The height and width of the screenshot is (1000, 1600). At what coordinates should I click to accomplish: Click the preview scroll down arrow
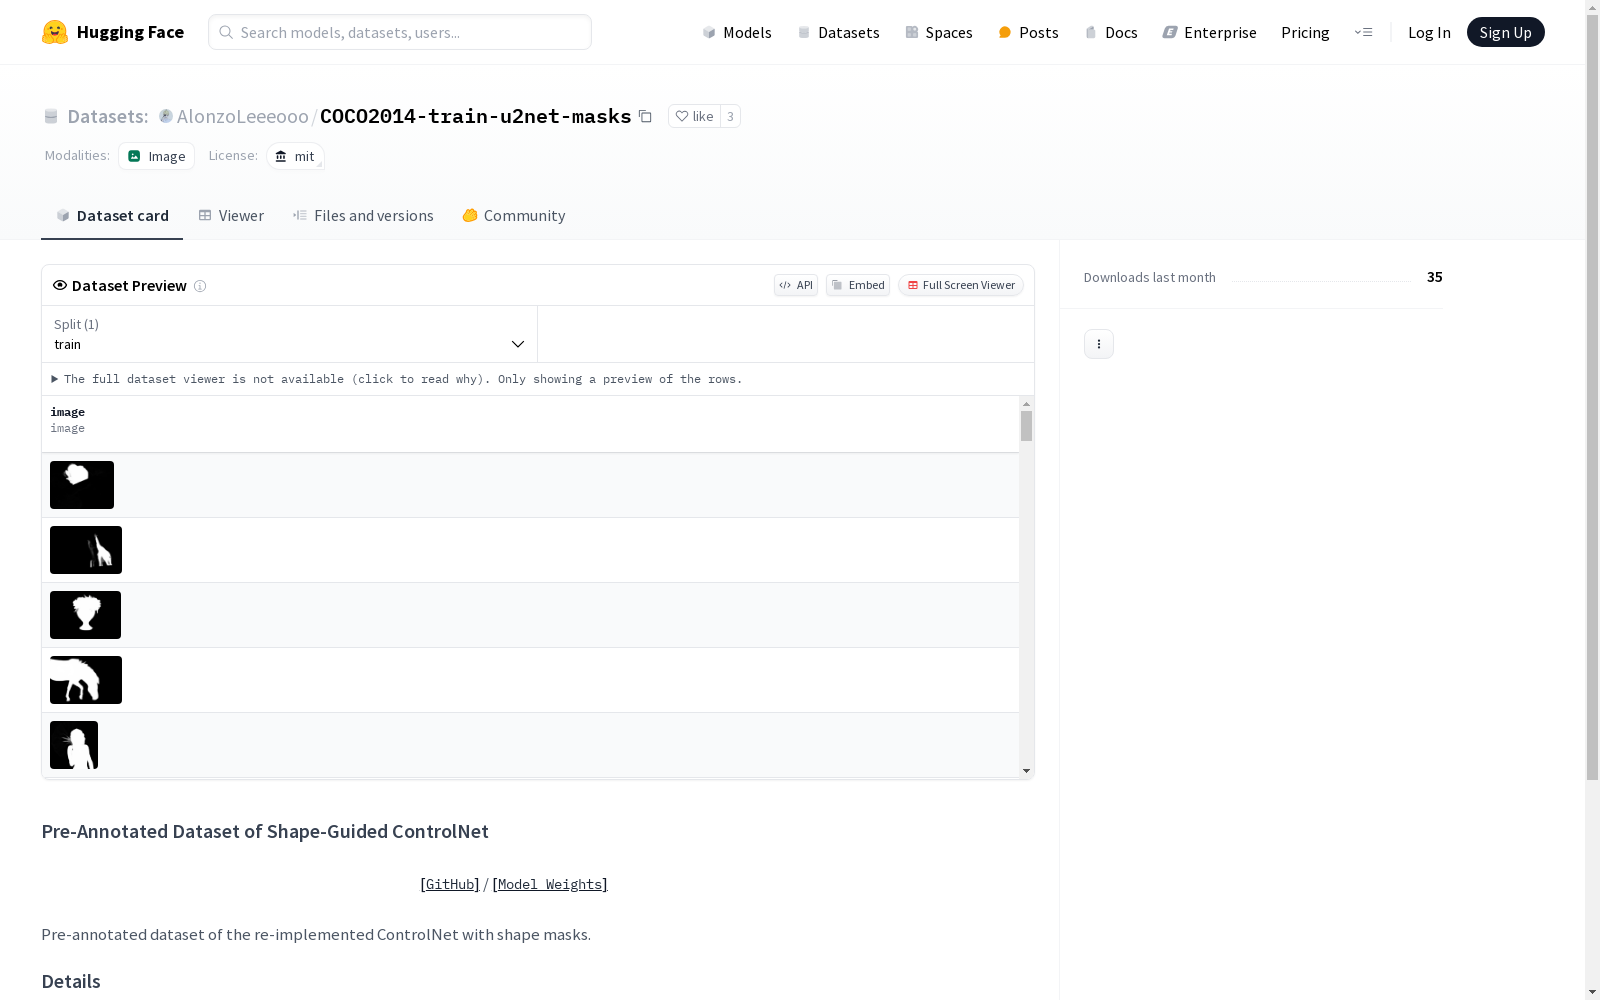[x=1026, y=771]
